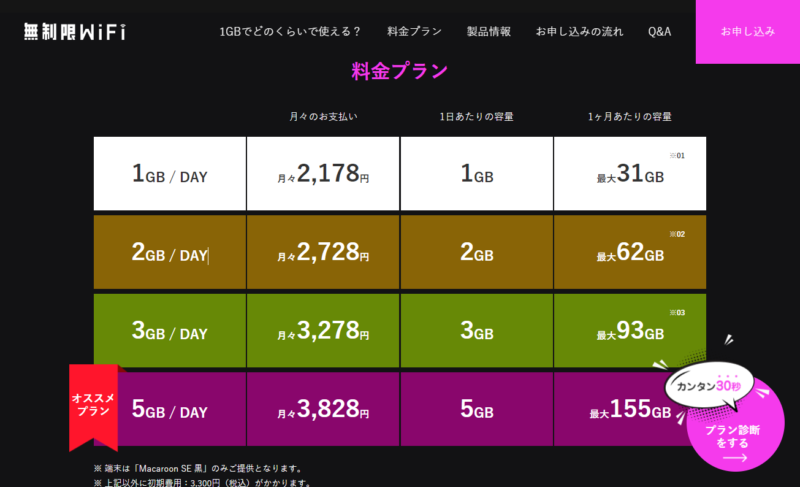Click the プラン診断をする round button
The height and width of the screenshot is (487, 800).
735,424
